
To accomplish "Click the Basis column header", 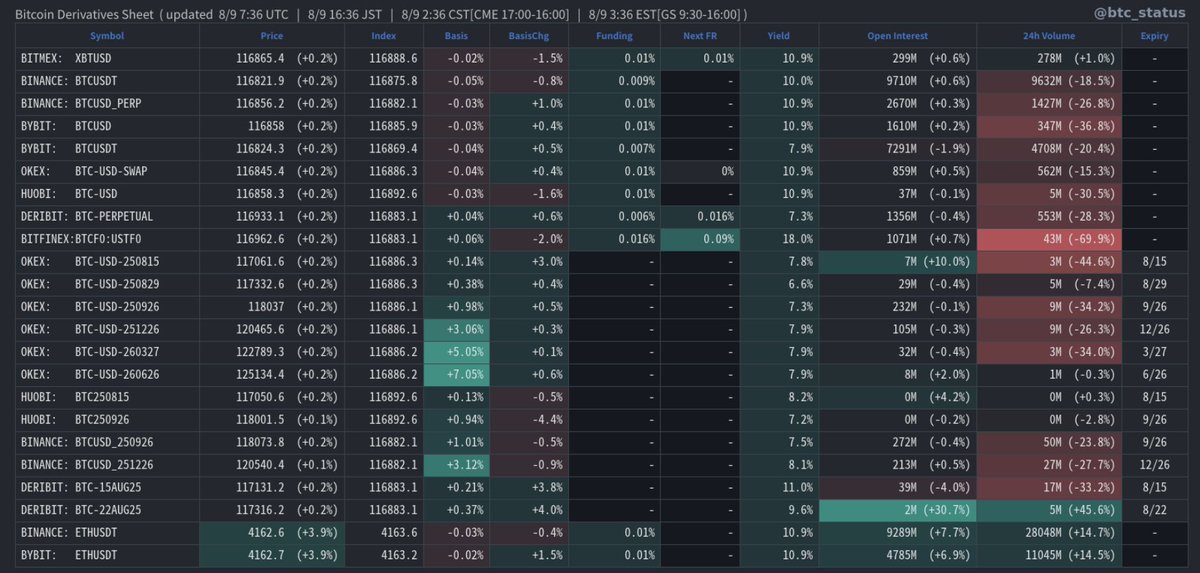I will [x=456, y=36].
